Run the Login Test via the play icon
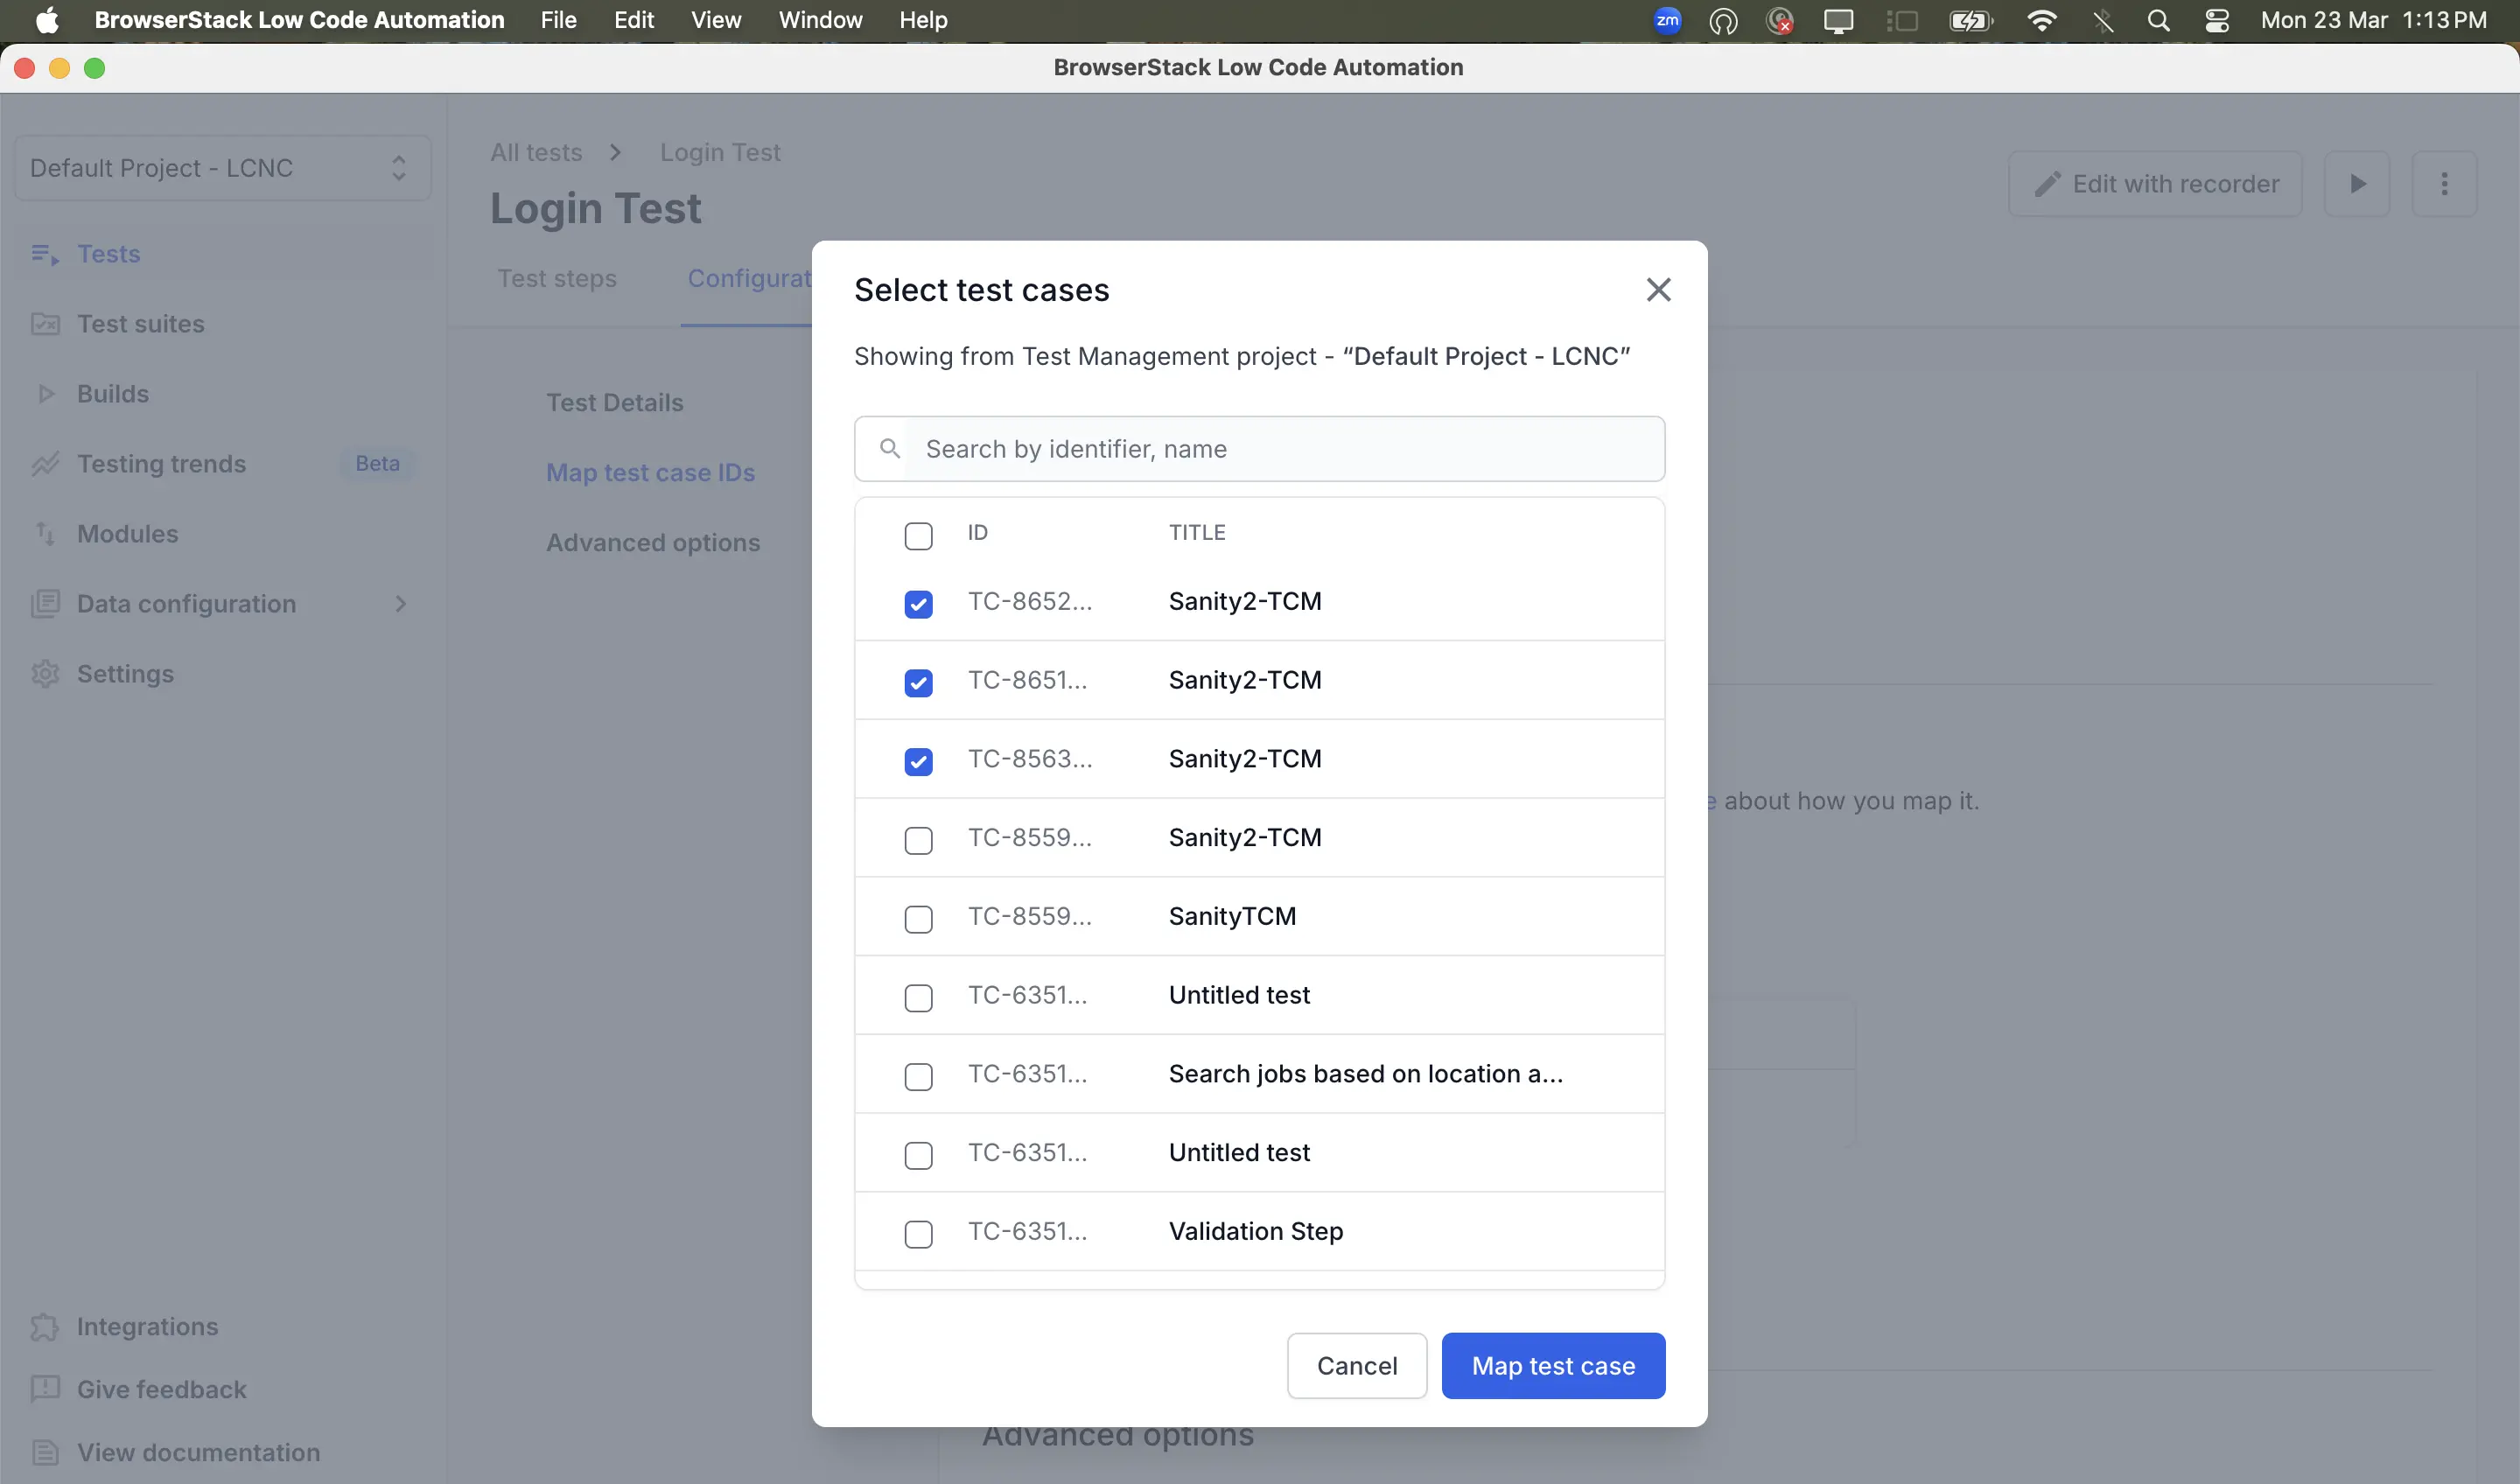 point(2357,184)
